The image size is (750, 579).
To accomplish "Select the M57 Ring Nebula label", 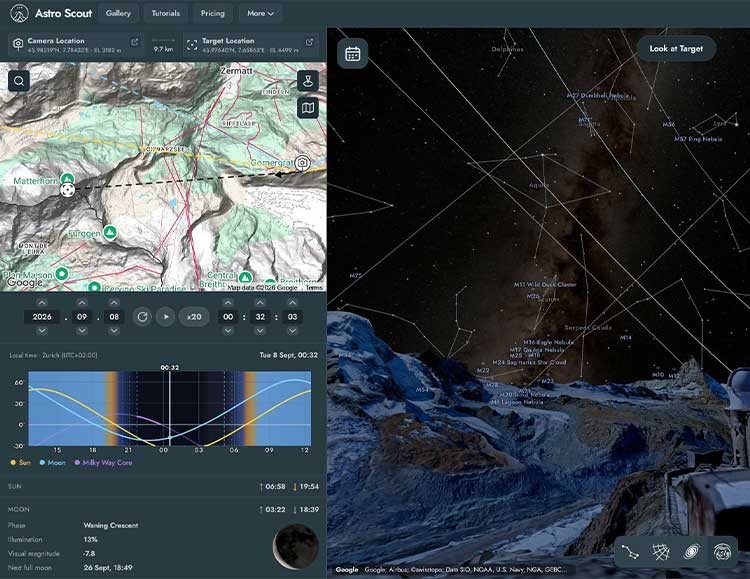I will tap(698, 139).
